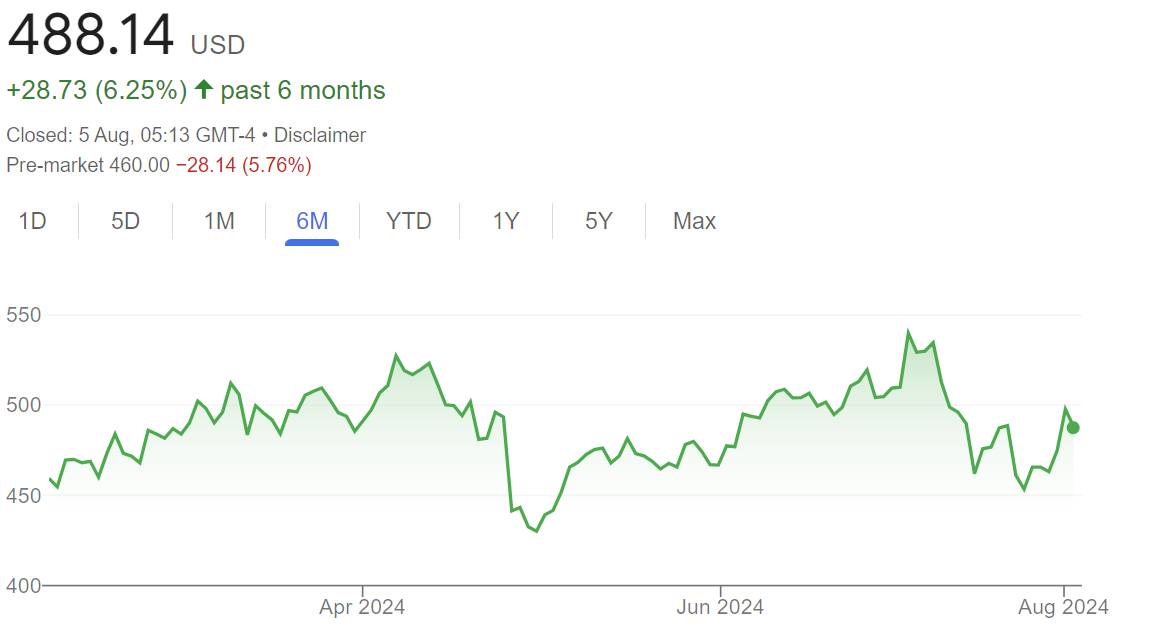Open the 1M chart range

219,221
